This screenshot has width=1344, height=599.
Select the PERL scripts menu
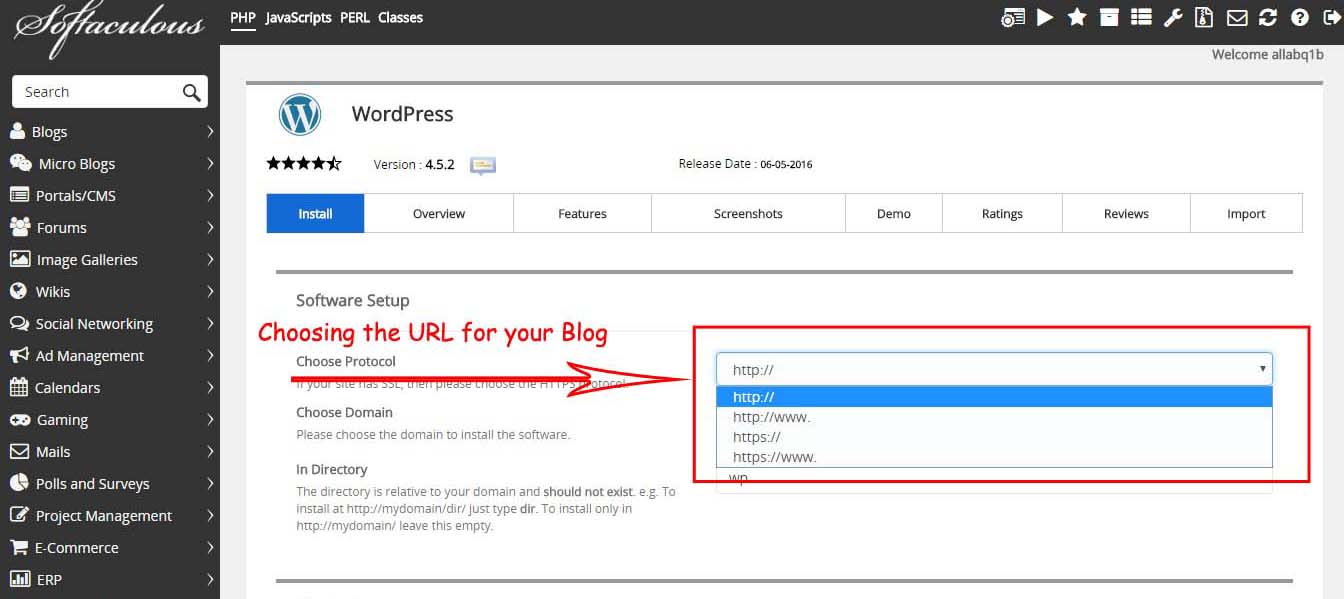(355, 17)
